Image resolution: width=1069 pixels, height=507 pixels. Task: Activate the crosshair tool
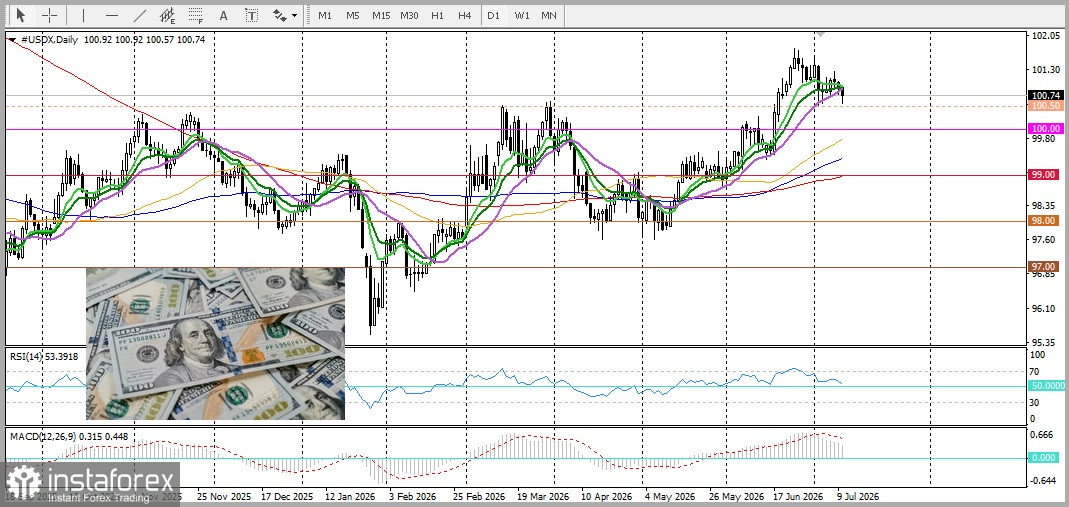(50, 15)
